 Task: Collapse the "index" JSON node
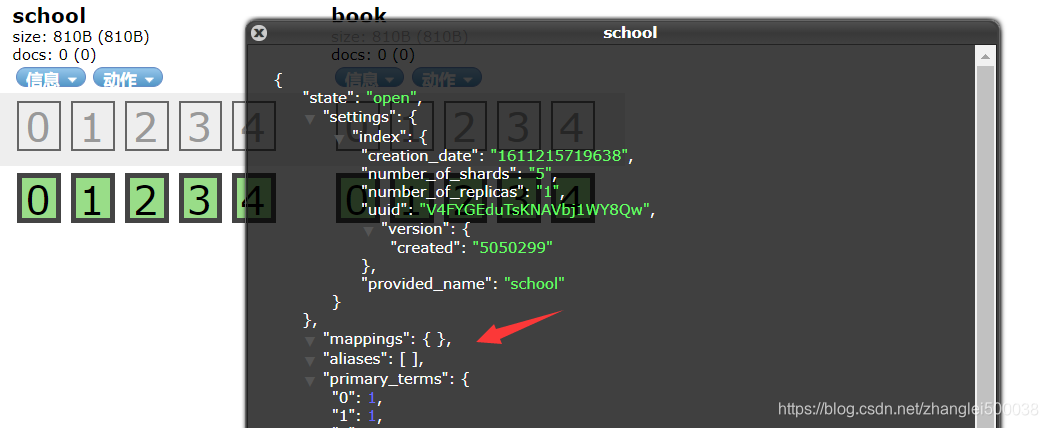click(341, 138)
